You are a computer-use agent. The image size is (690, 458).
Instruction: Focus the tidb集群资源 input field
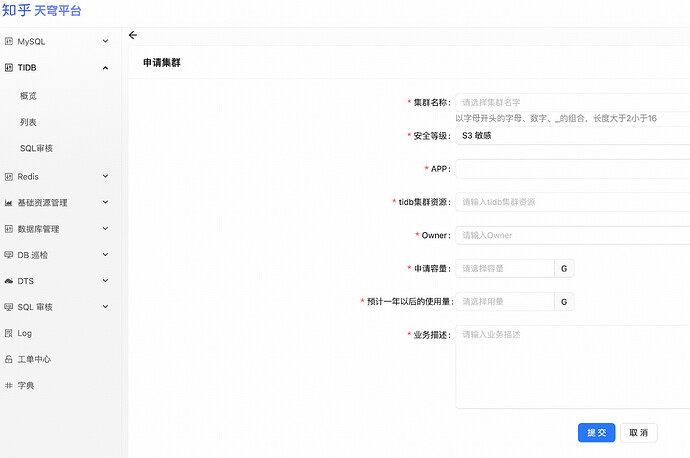pyautogui.click(x=573, y=202)
